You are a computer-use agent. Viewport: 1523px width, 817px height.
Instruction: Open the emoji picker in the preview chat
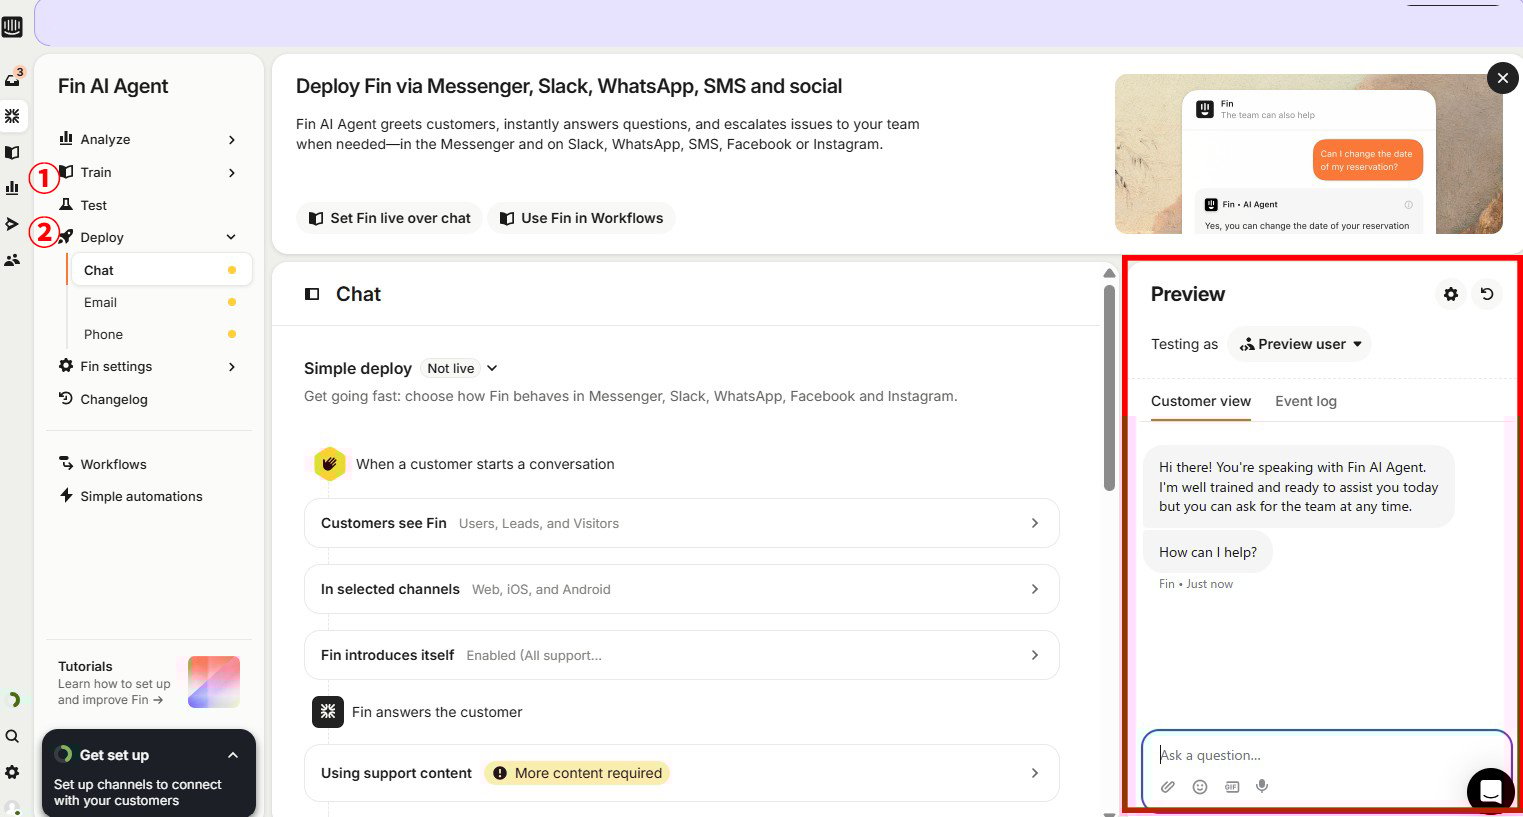pos(1200,787)
